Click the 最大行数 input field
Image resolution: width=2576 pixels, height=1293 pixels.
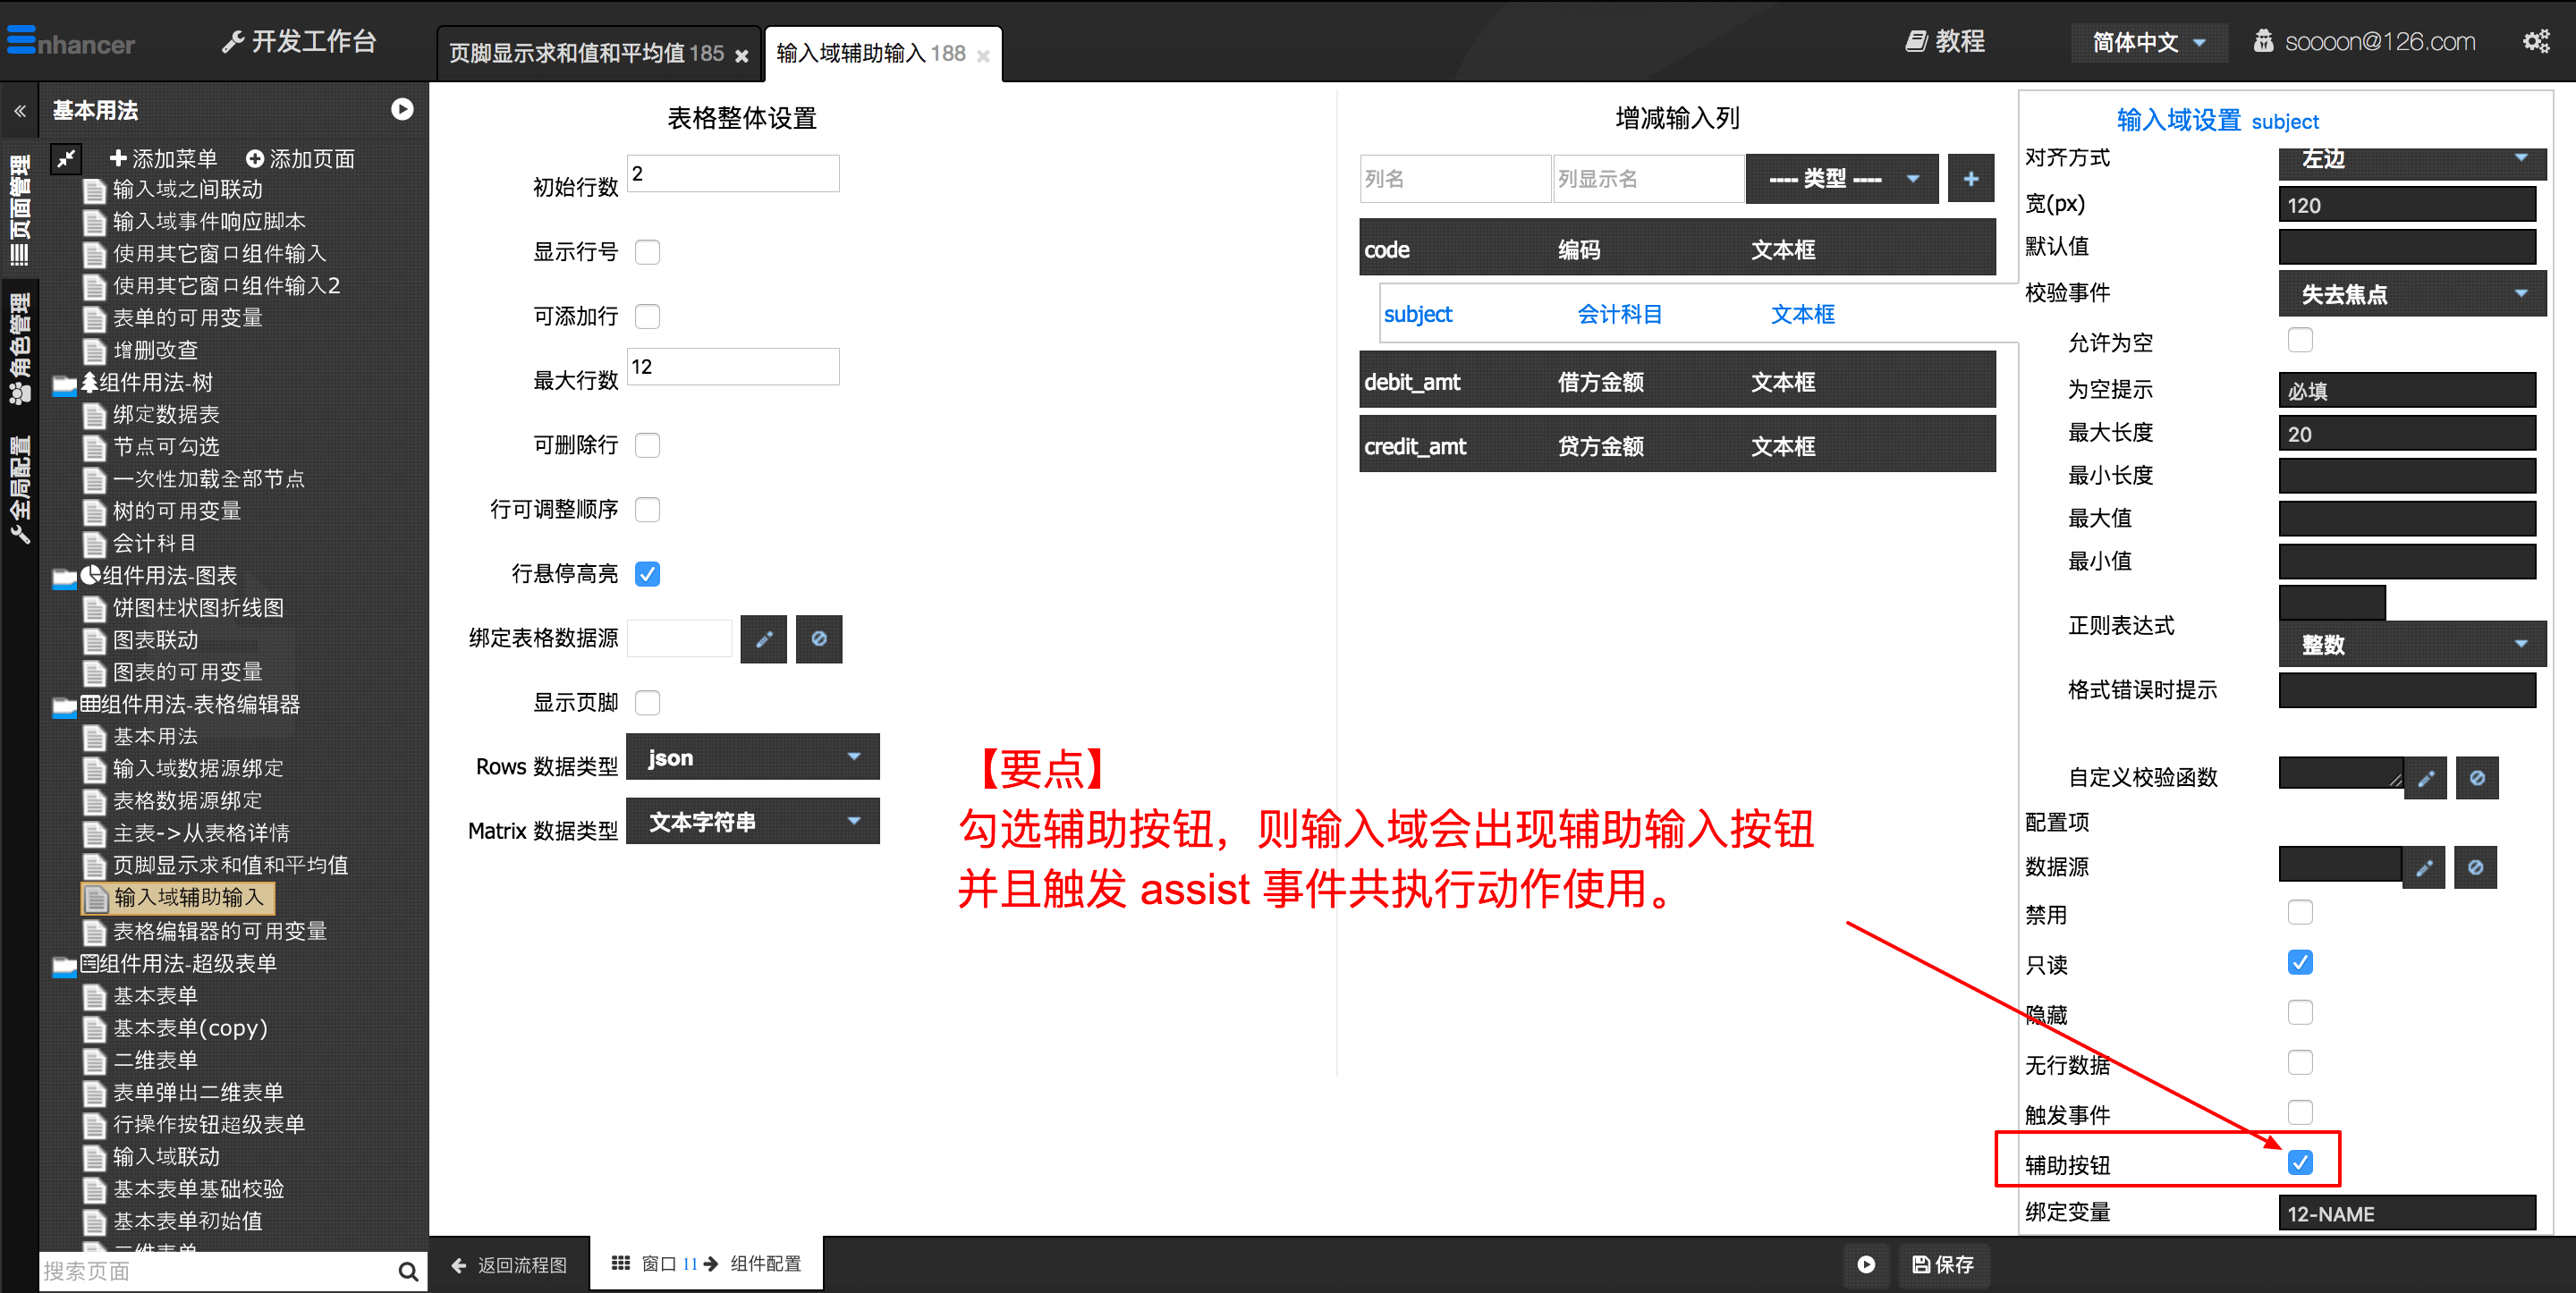pos(732,367)
